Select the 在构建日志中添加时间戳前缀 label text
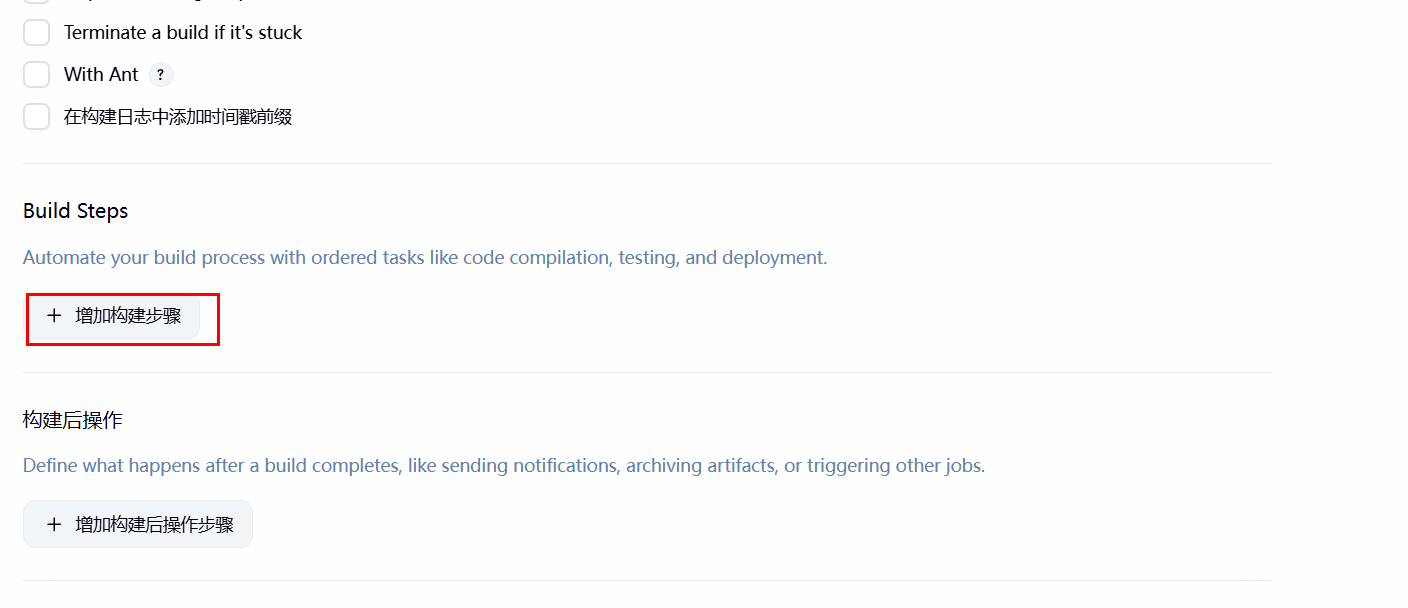 pos(178,117)
